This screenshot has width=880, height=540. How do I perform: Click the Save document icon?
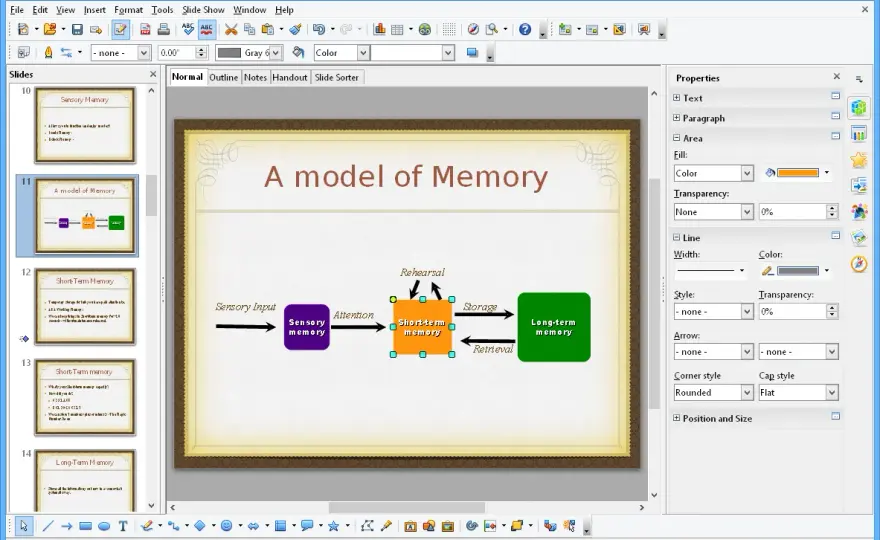[77, 29]
